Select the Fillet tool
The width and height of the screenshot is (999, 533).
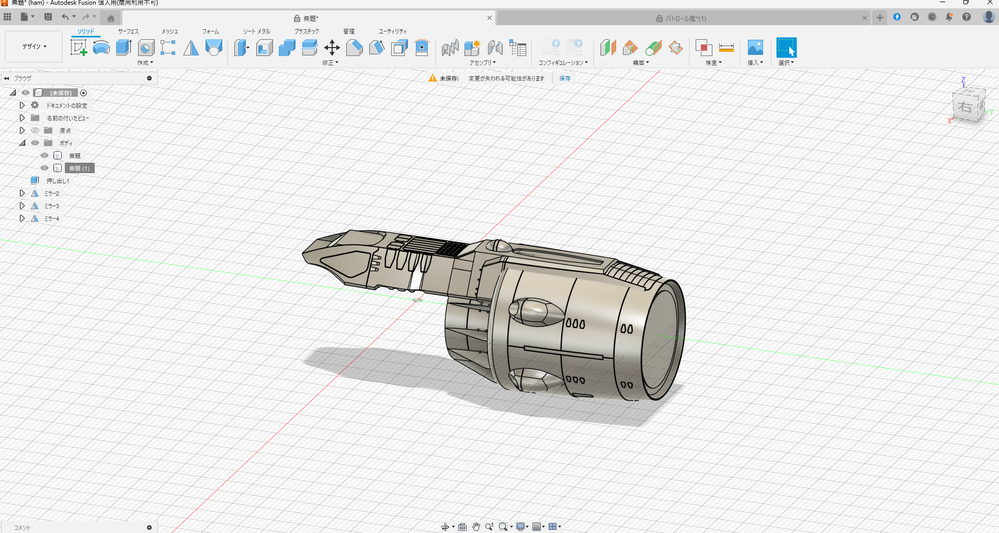click(354, 48)
